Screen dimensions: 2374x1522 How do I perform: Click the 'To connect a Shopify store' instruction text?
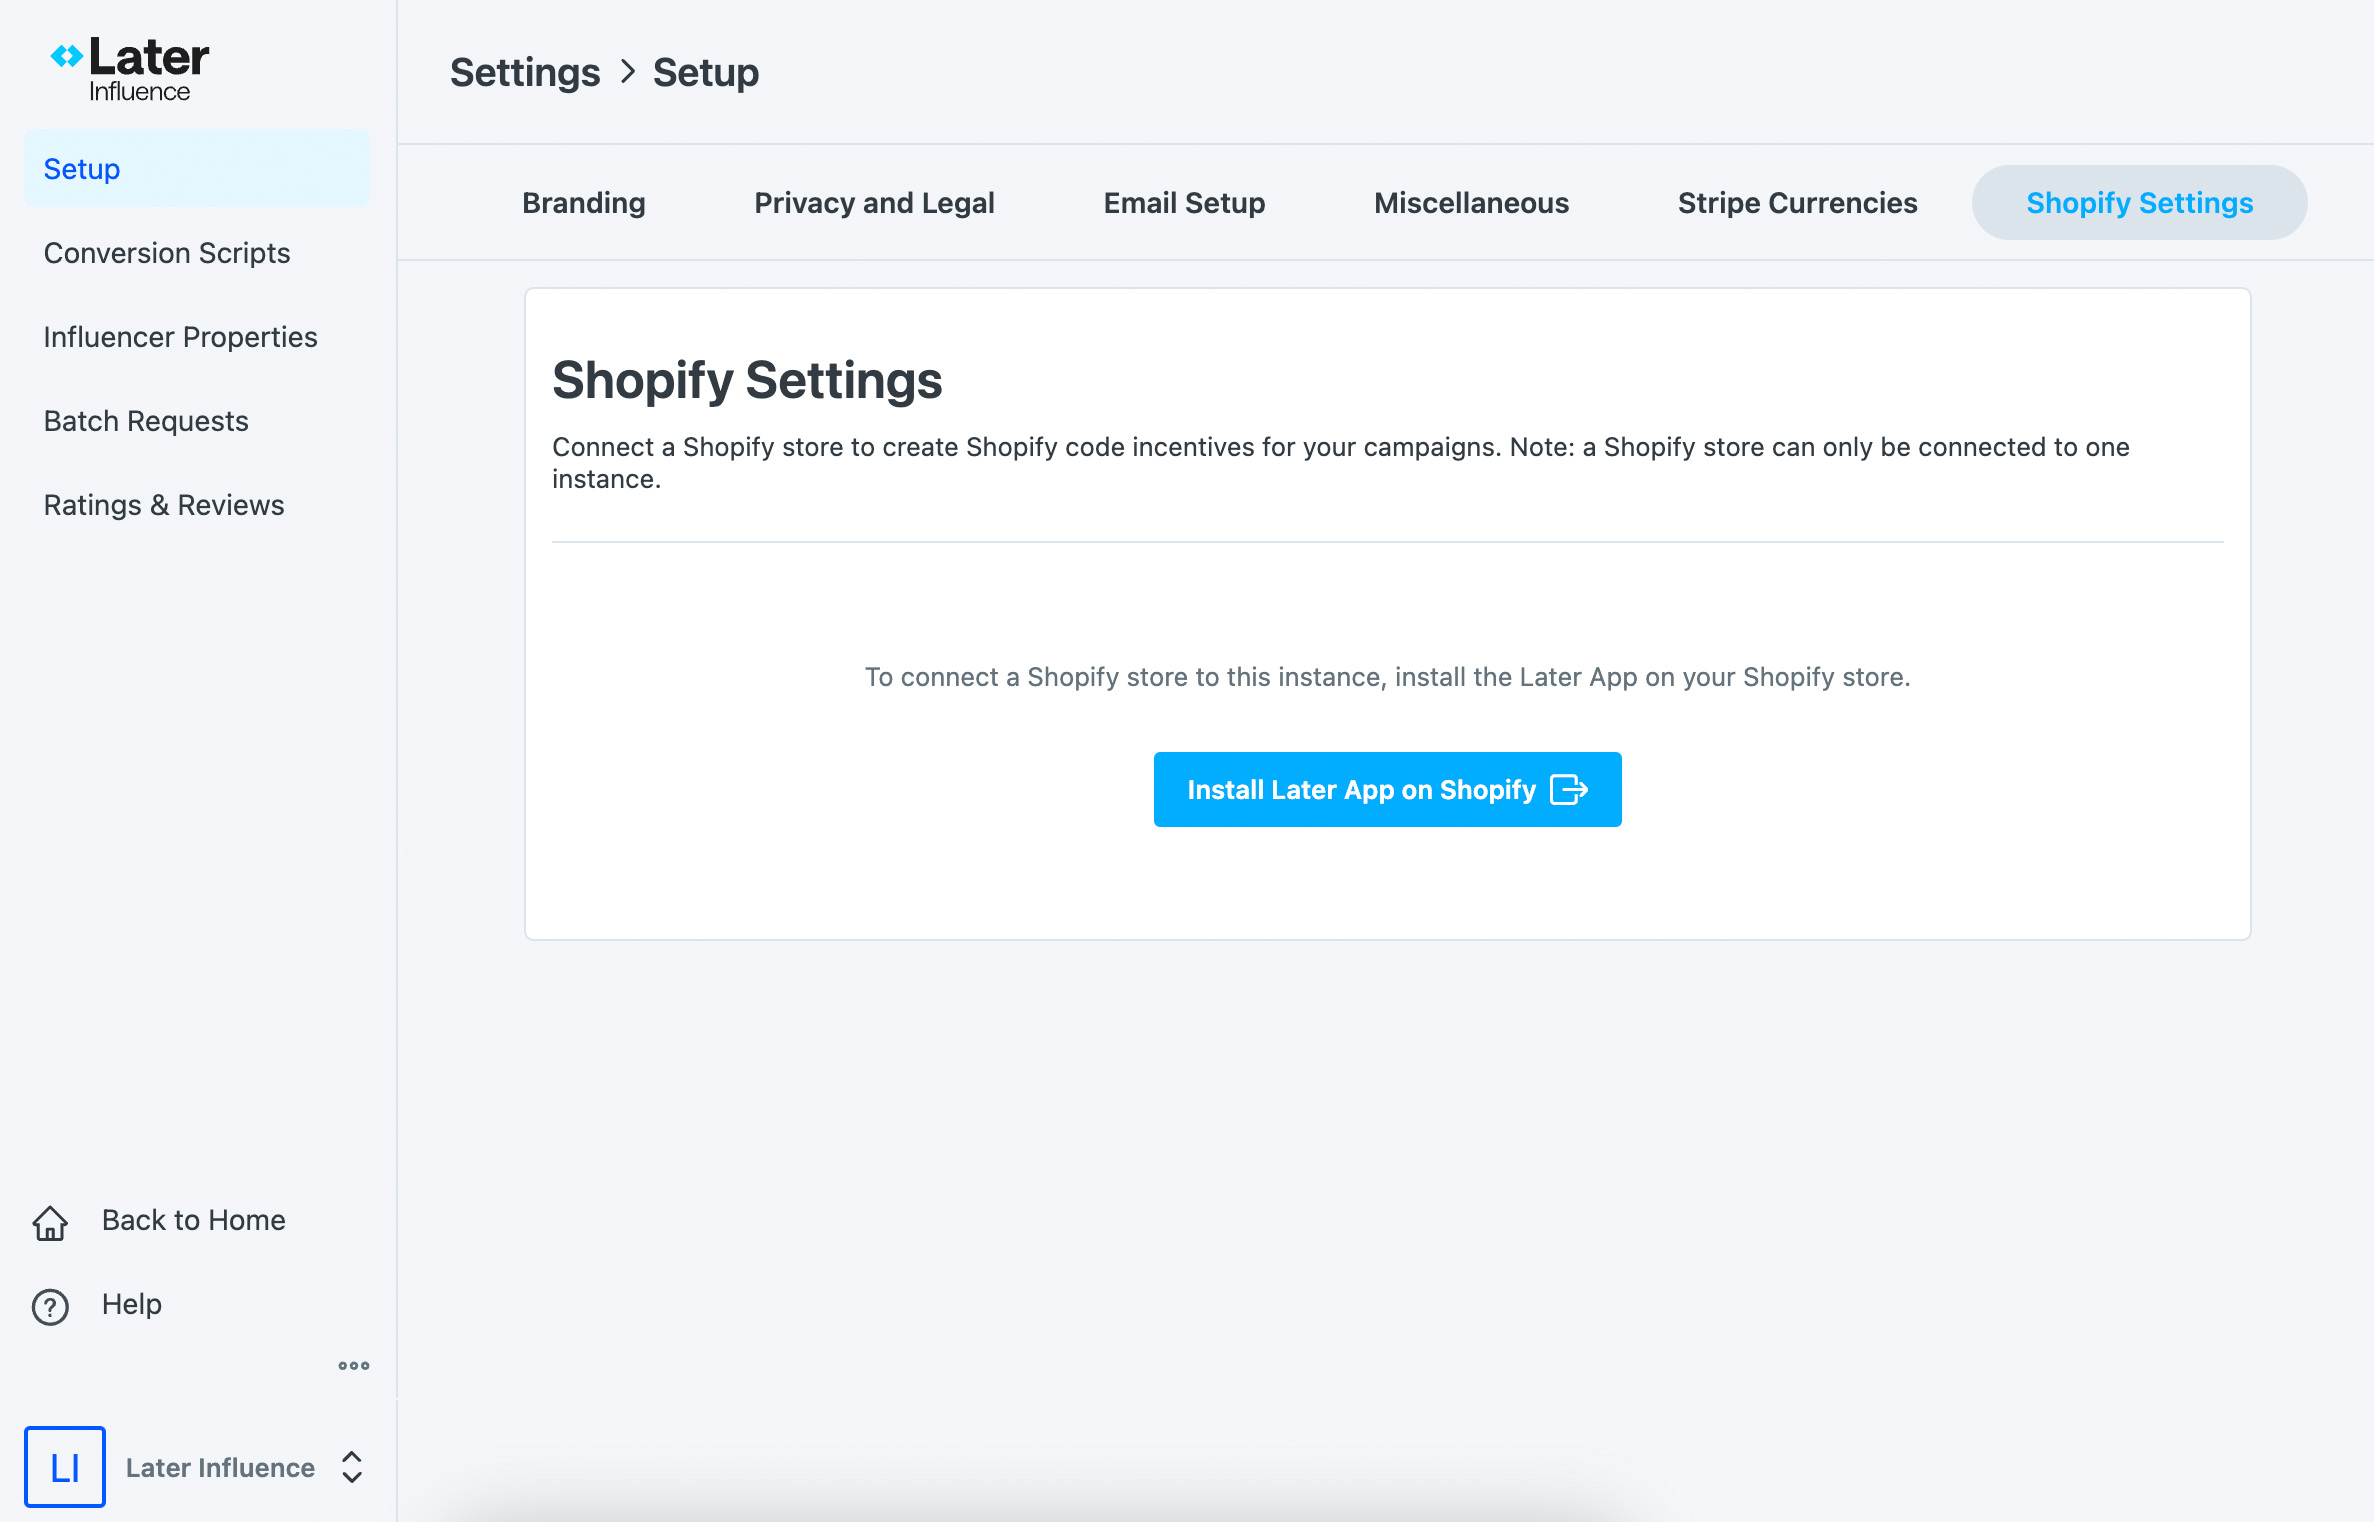[x=1387, y=677]
